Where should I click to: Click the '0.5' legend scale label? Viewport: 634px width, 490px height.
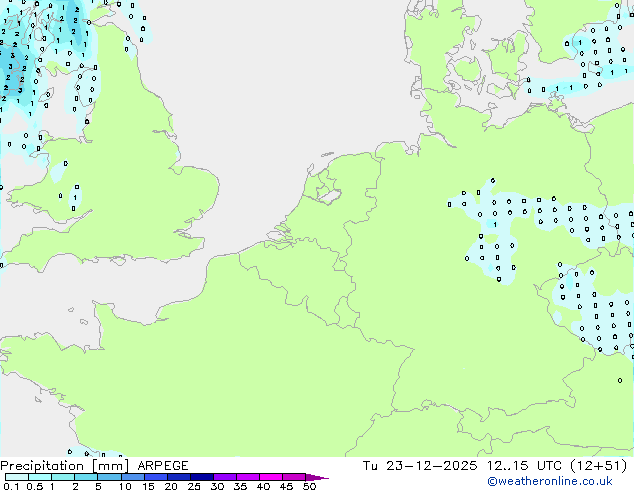pyautogui.click(x=35, y=486)
